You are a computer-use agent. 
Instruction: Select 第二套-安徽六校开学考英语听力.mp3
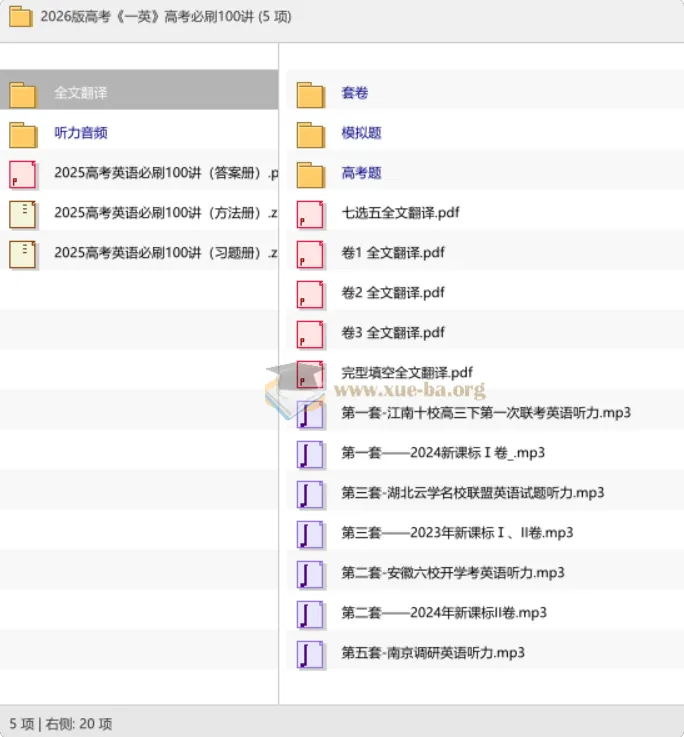[453, 572]
